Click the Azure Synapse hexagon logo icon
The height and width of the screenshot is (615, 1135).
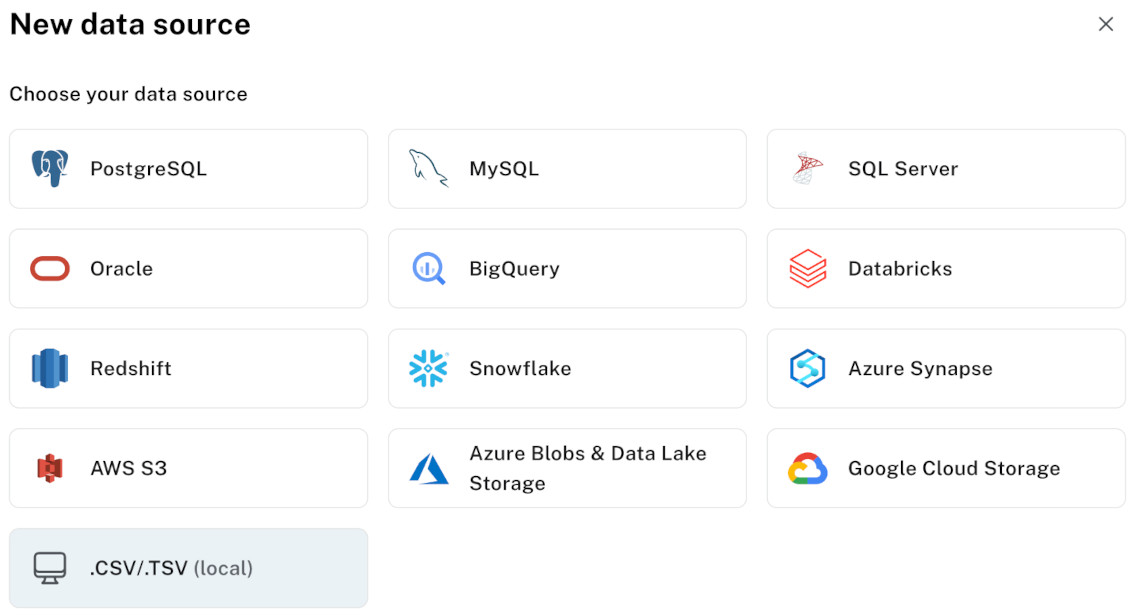[x=807, y=368]
